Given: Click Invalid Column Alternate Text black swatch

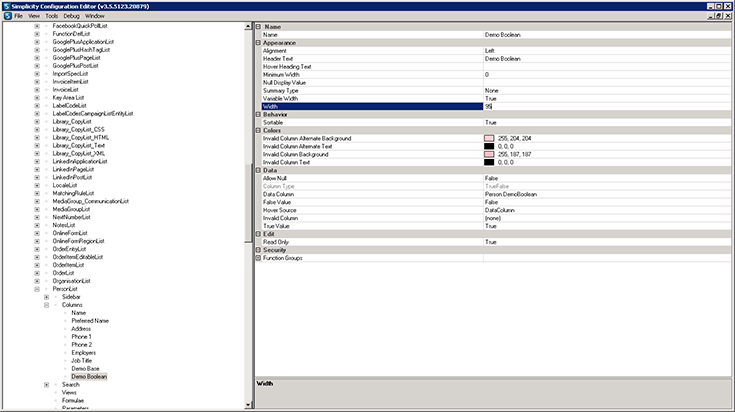Looking at the screenshot, I should 489,146.
